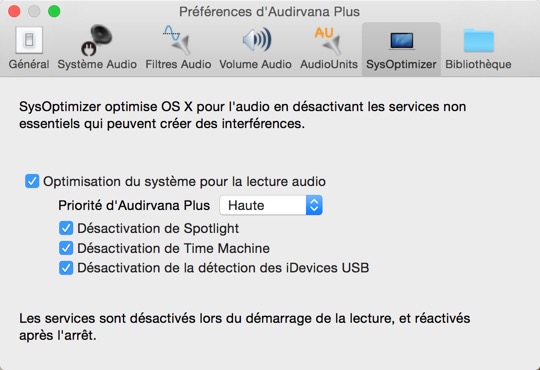Switch to the Général tab label

point(29,64)
